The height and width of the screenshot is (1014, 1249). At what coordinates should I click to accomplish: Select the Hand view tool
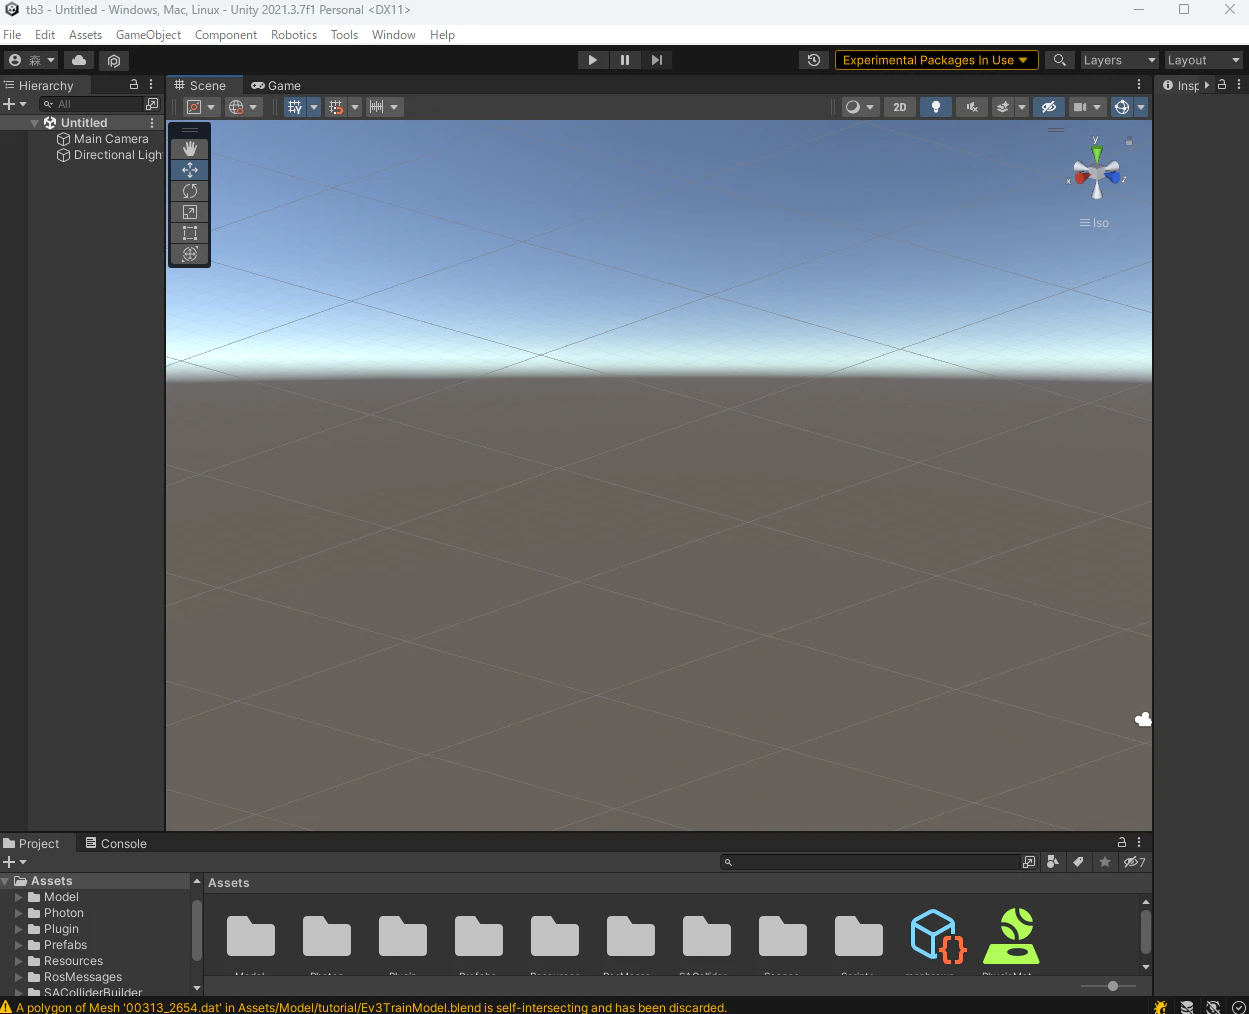tap(190, 149)
